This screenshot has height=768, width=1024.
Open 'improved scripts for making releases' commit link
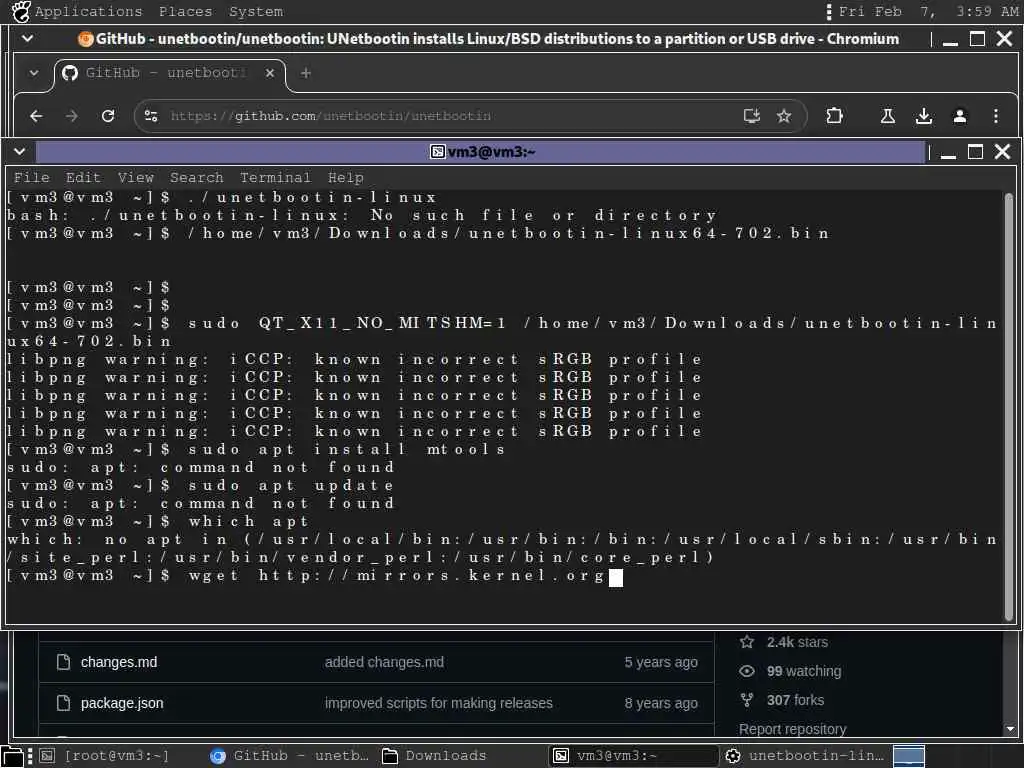tap(438, 703)
